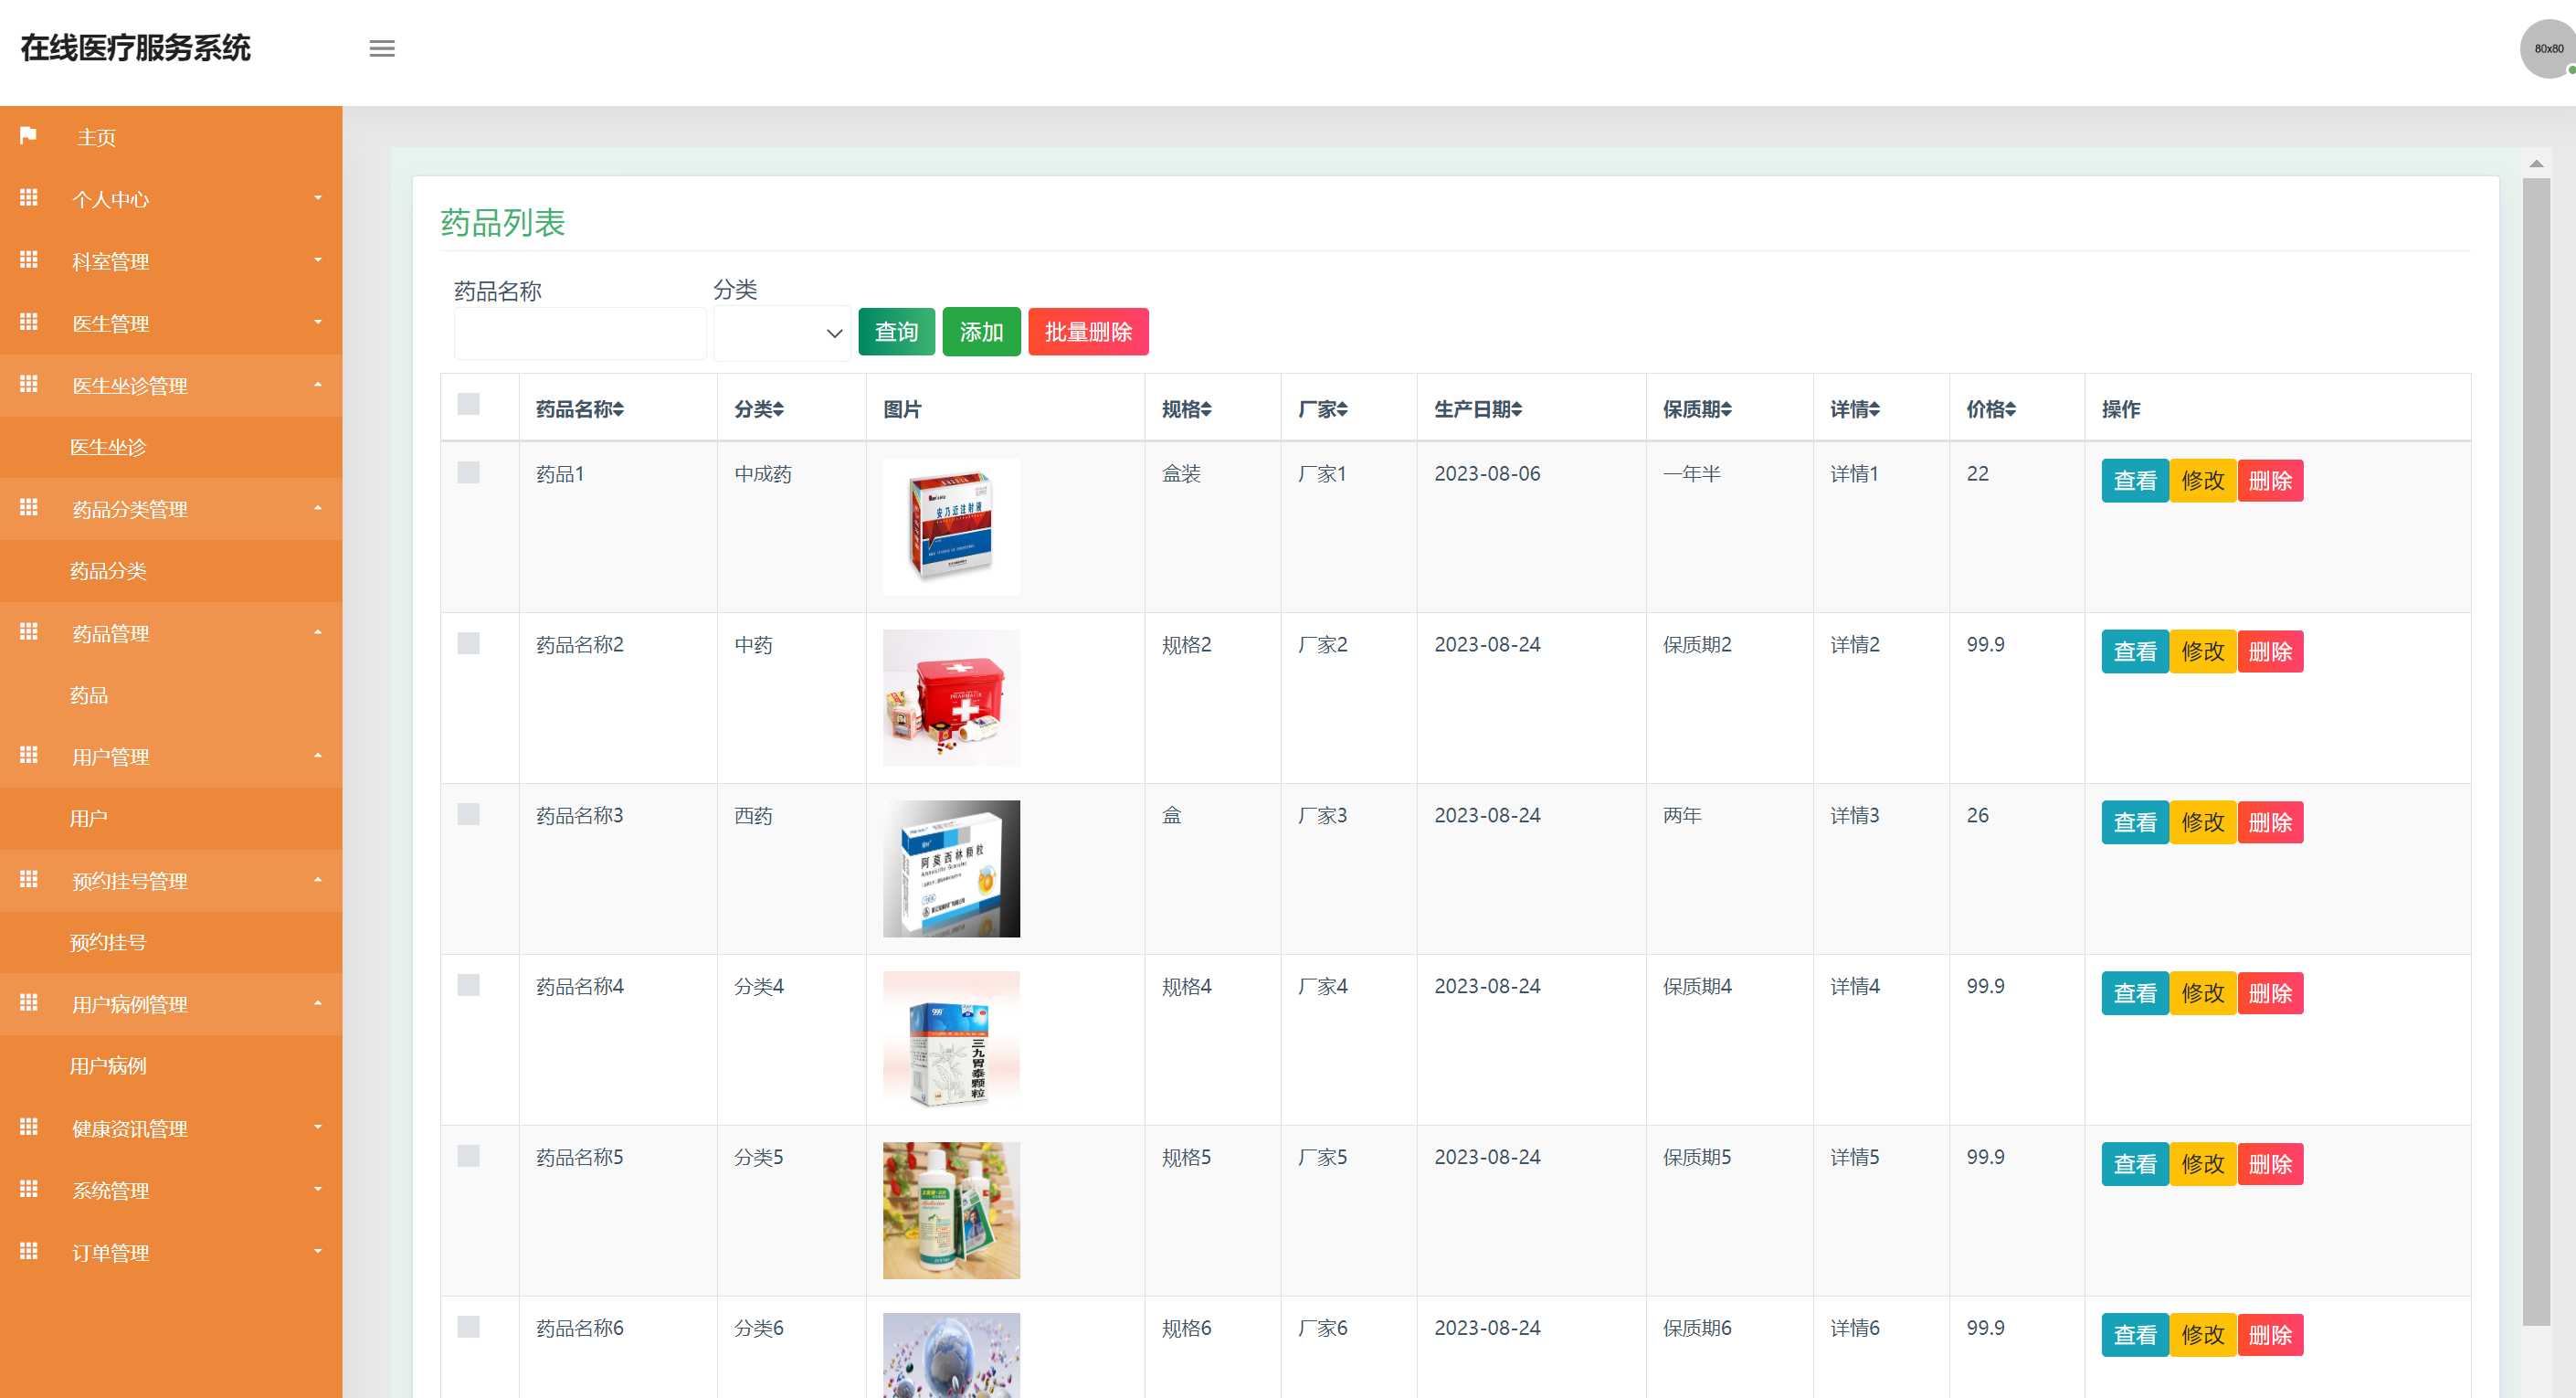Check the checkbox for row 药品名称2
The height and width of the screenshot is (1398, 2576).
[x=467, y=643]
